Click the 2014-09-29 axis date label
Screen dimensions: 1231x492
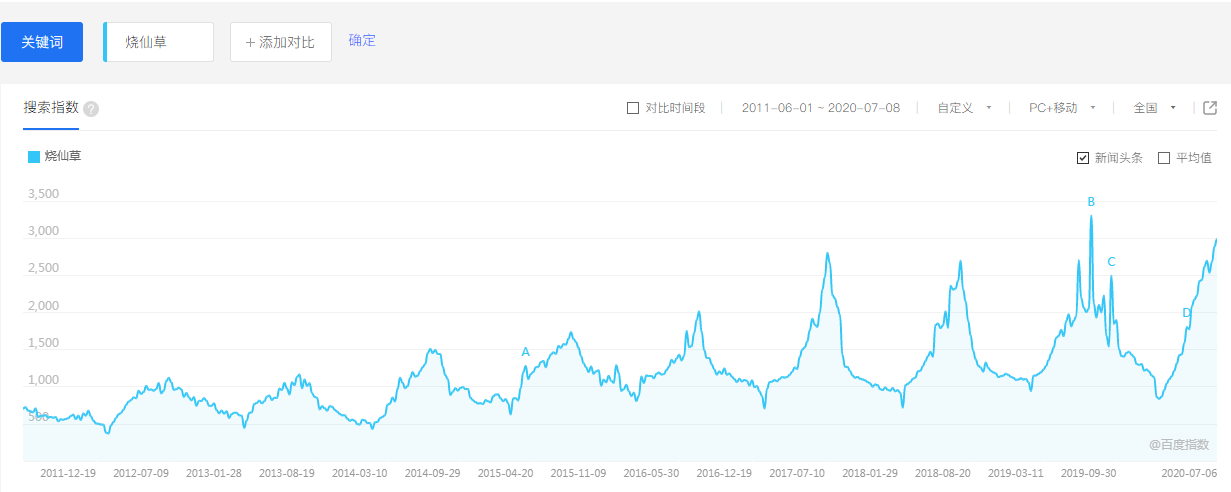point(433,473)
